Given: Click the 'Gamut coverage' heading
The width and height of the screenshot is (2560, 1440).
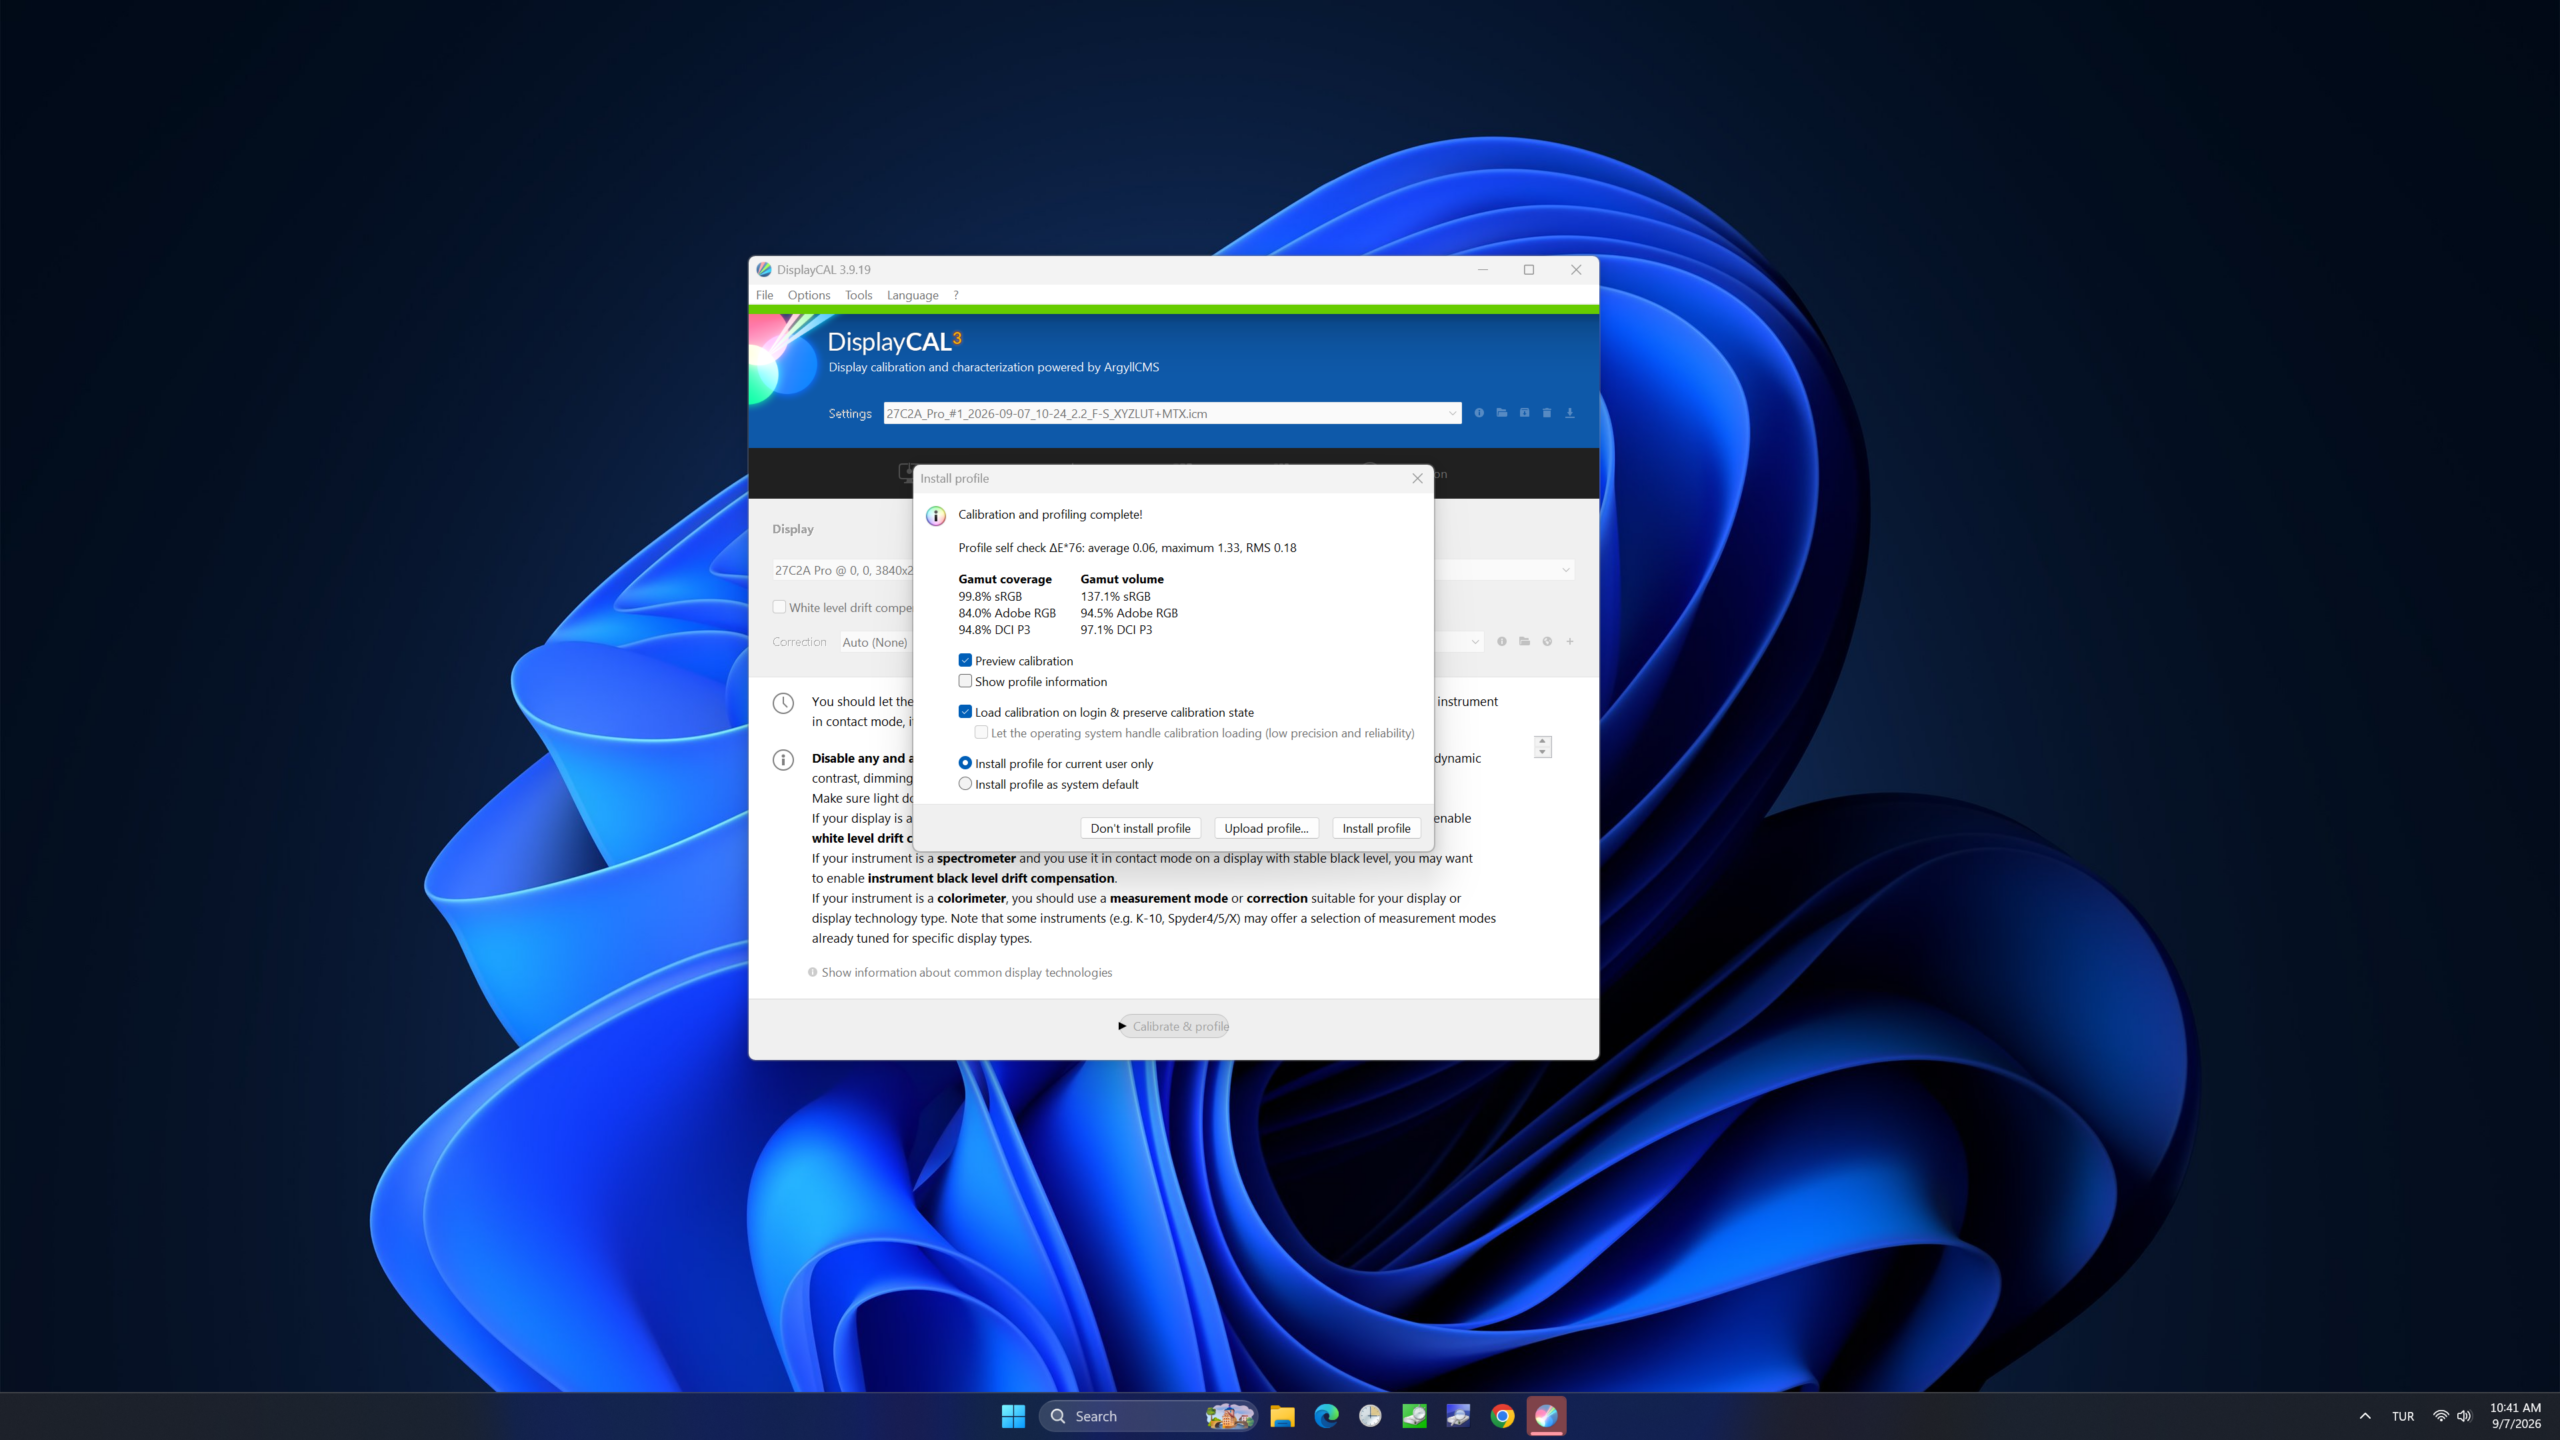Looking at the screenshot, I should tap(1005, 580).
